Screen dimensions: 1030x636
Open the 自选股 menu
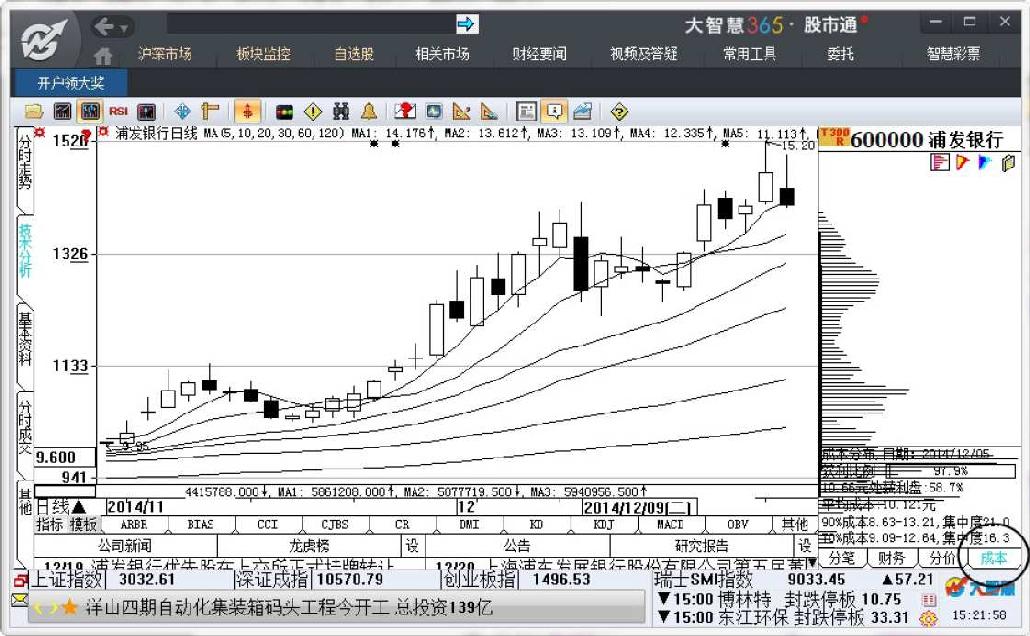[354, 53]
